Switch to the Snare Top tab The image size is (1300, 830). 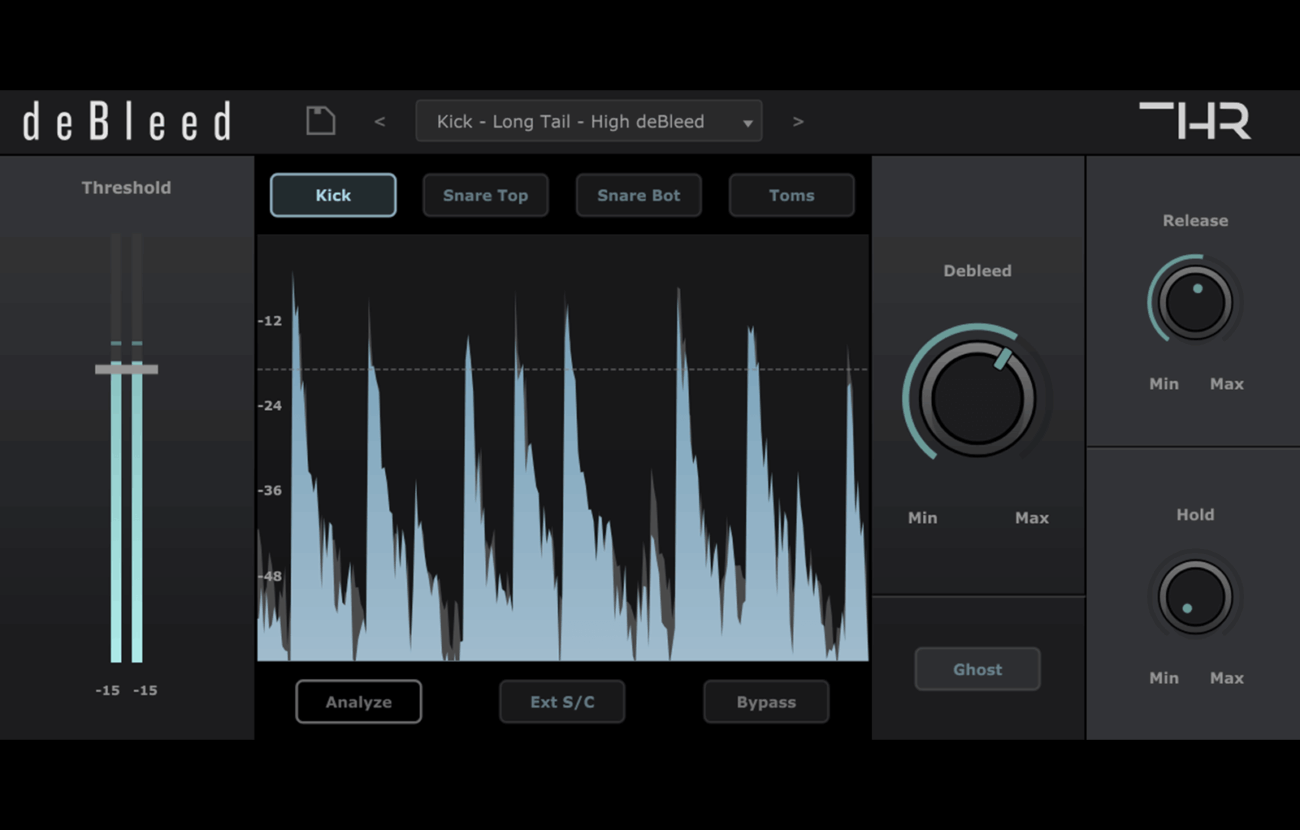click(x=485, y=196)
